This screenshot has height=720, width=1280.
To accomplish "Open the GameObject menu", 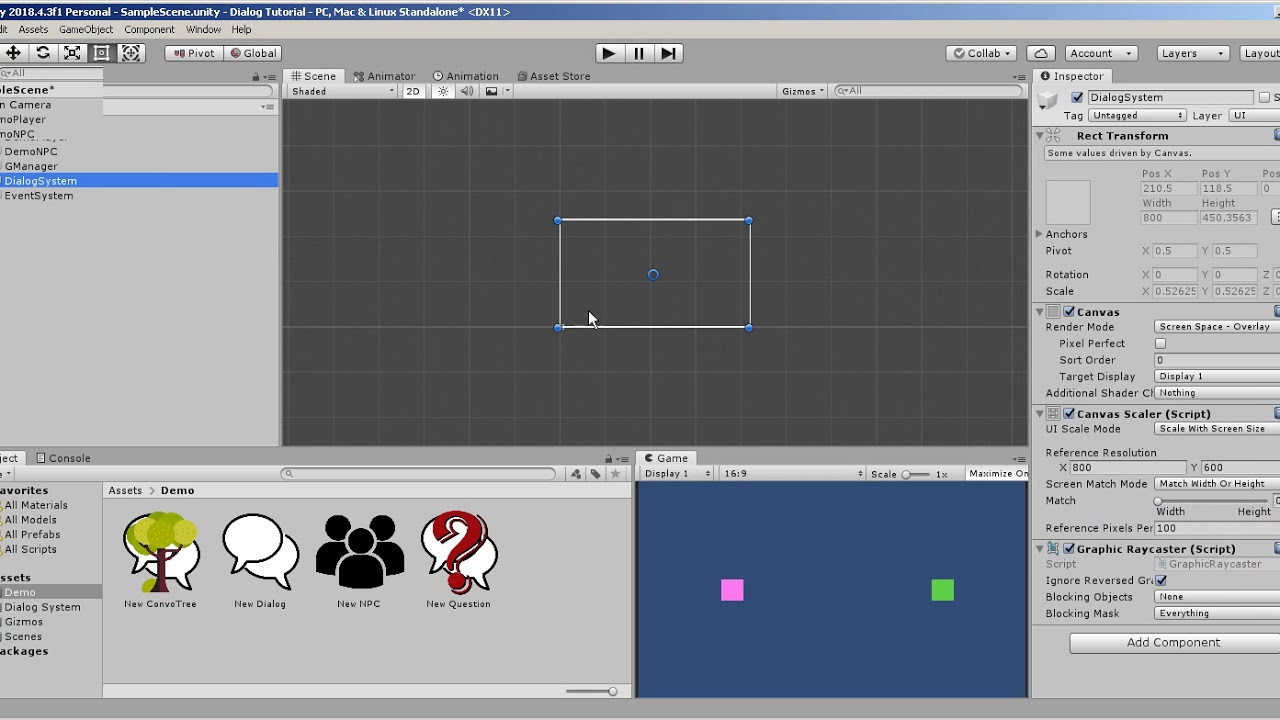I will [86, 29].
